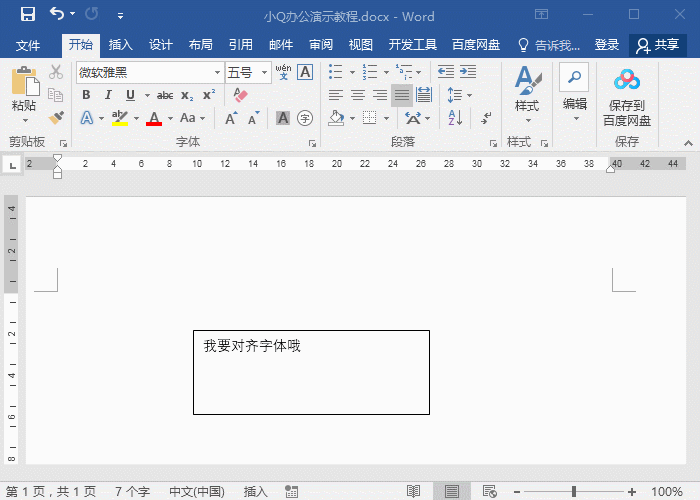This screenshot has width=700, height=500.
Task: Apply multilevel list
Action: pos(404,71)
